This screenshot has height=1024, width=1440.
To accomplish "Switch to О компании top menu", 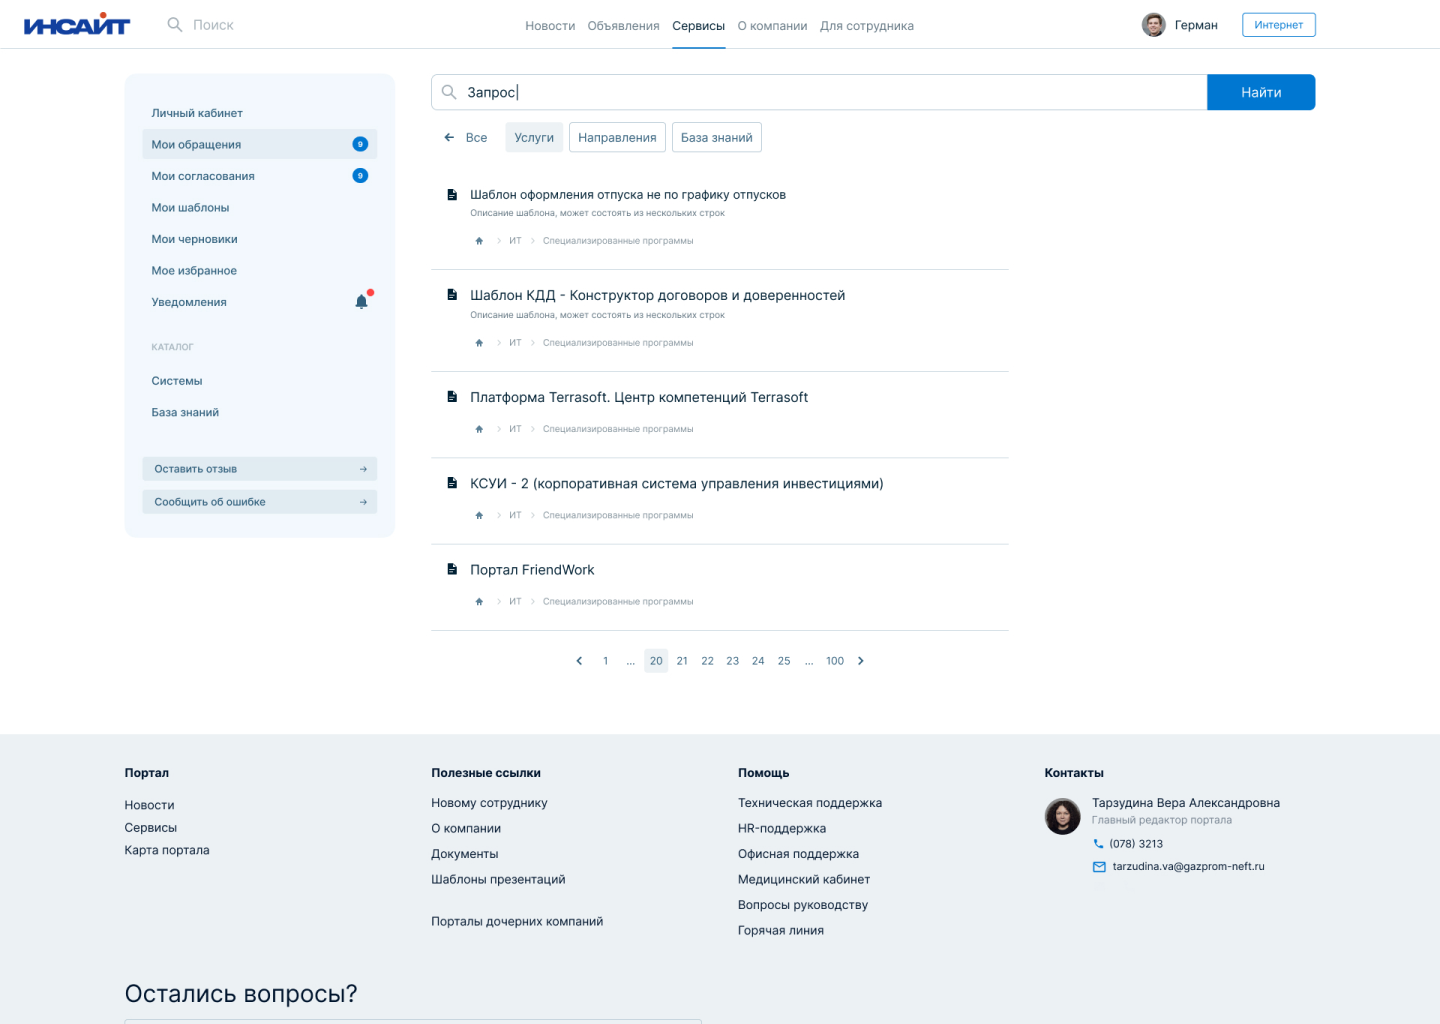I will point(772,26).
